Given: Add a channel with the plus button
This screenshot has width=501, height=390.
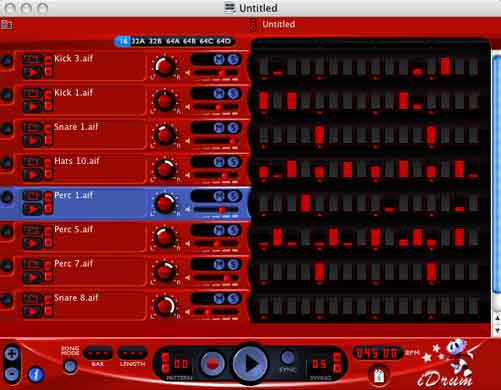Looking at the screenshot, I should tap(12, 354).
